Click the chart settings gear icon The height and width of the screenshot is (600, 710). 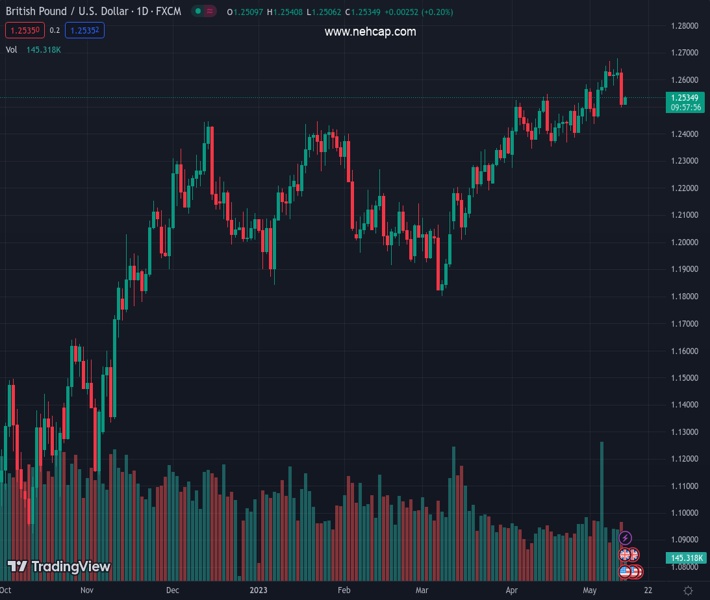[x=687, y=591]
